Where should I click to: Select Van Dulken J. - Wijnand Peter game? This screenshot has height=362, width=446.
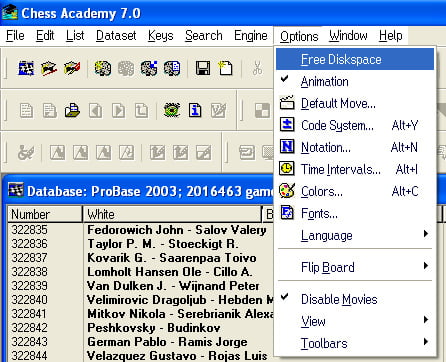click(173, 286)
